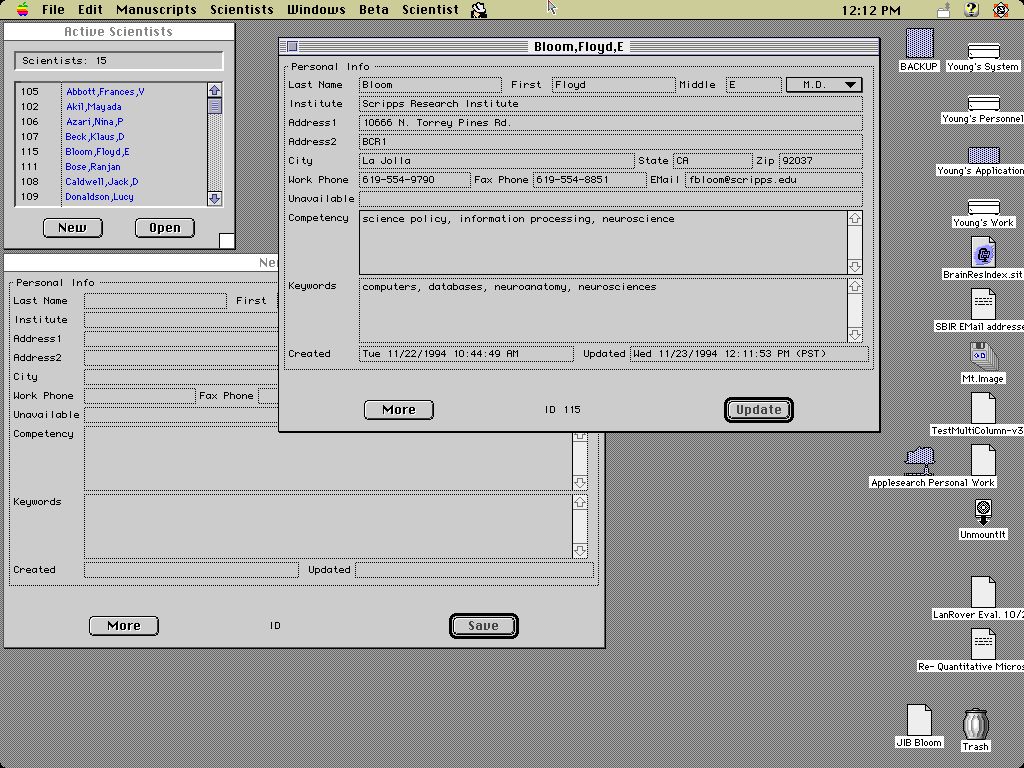The image size is (1024, 768).
Task: Click into the Institute field
Action: [x=610, y=104]
